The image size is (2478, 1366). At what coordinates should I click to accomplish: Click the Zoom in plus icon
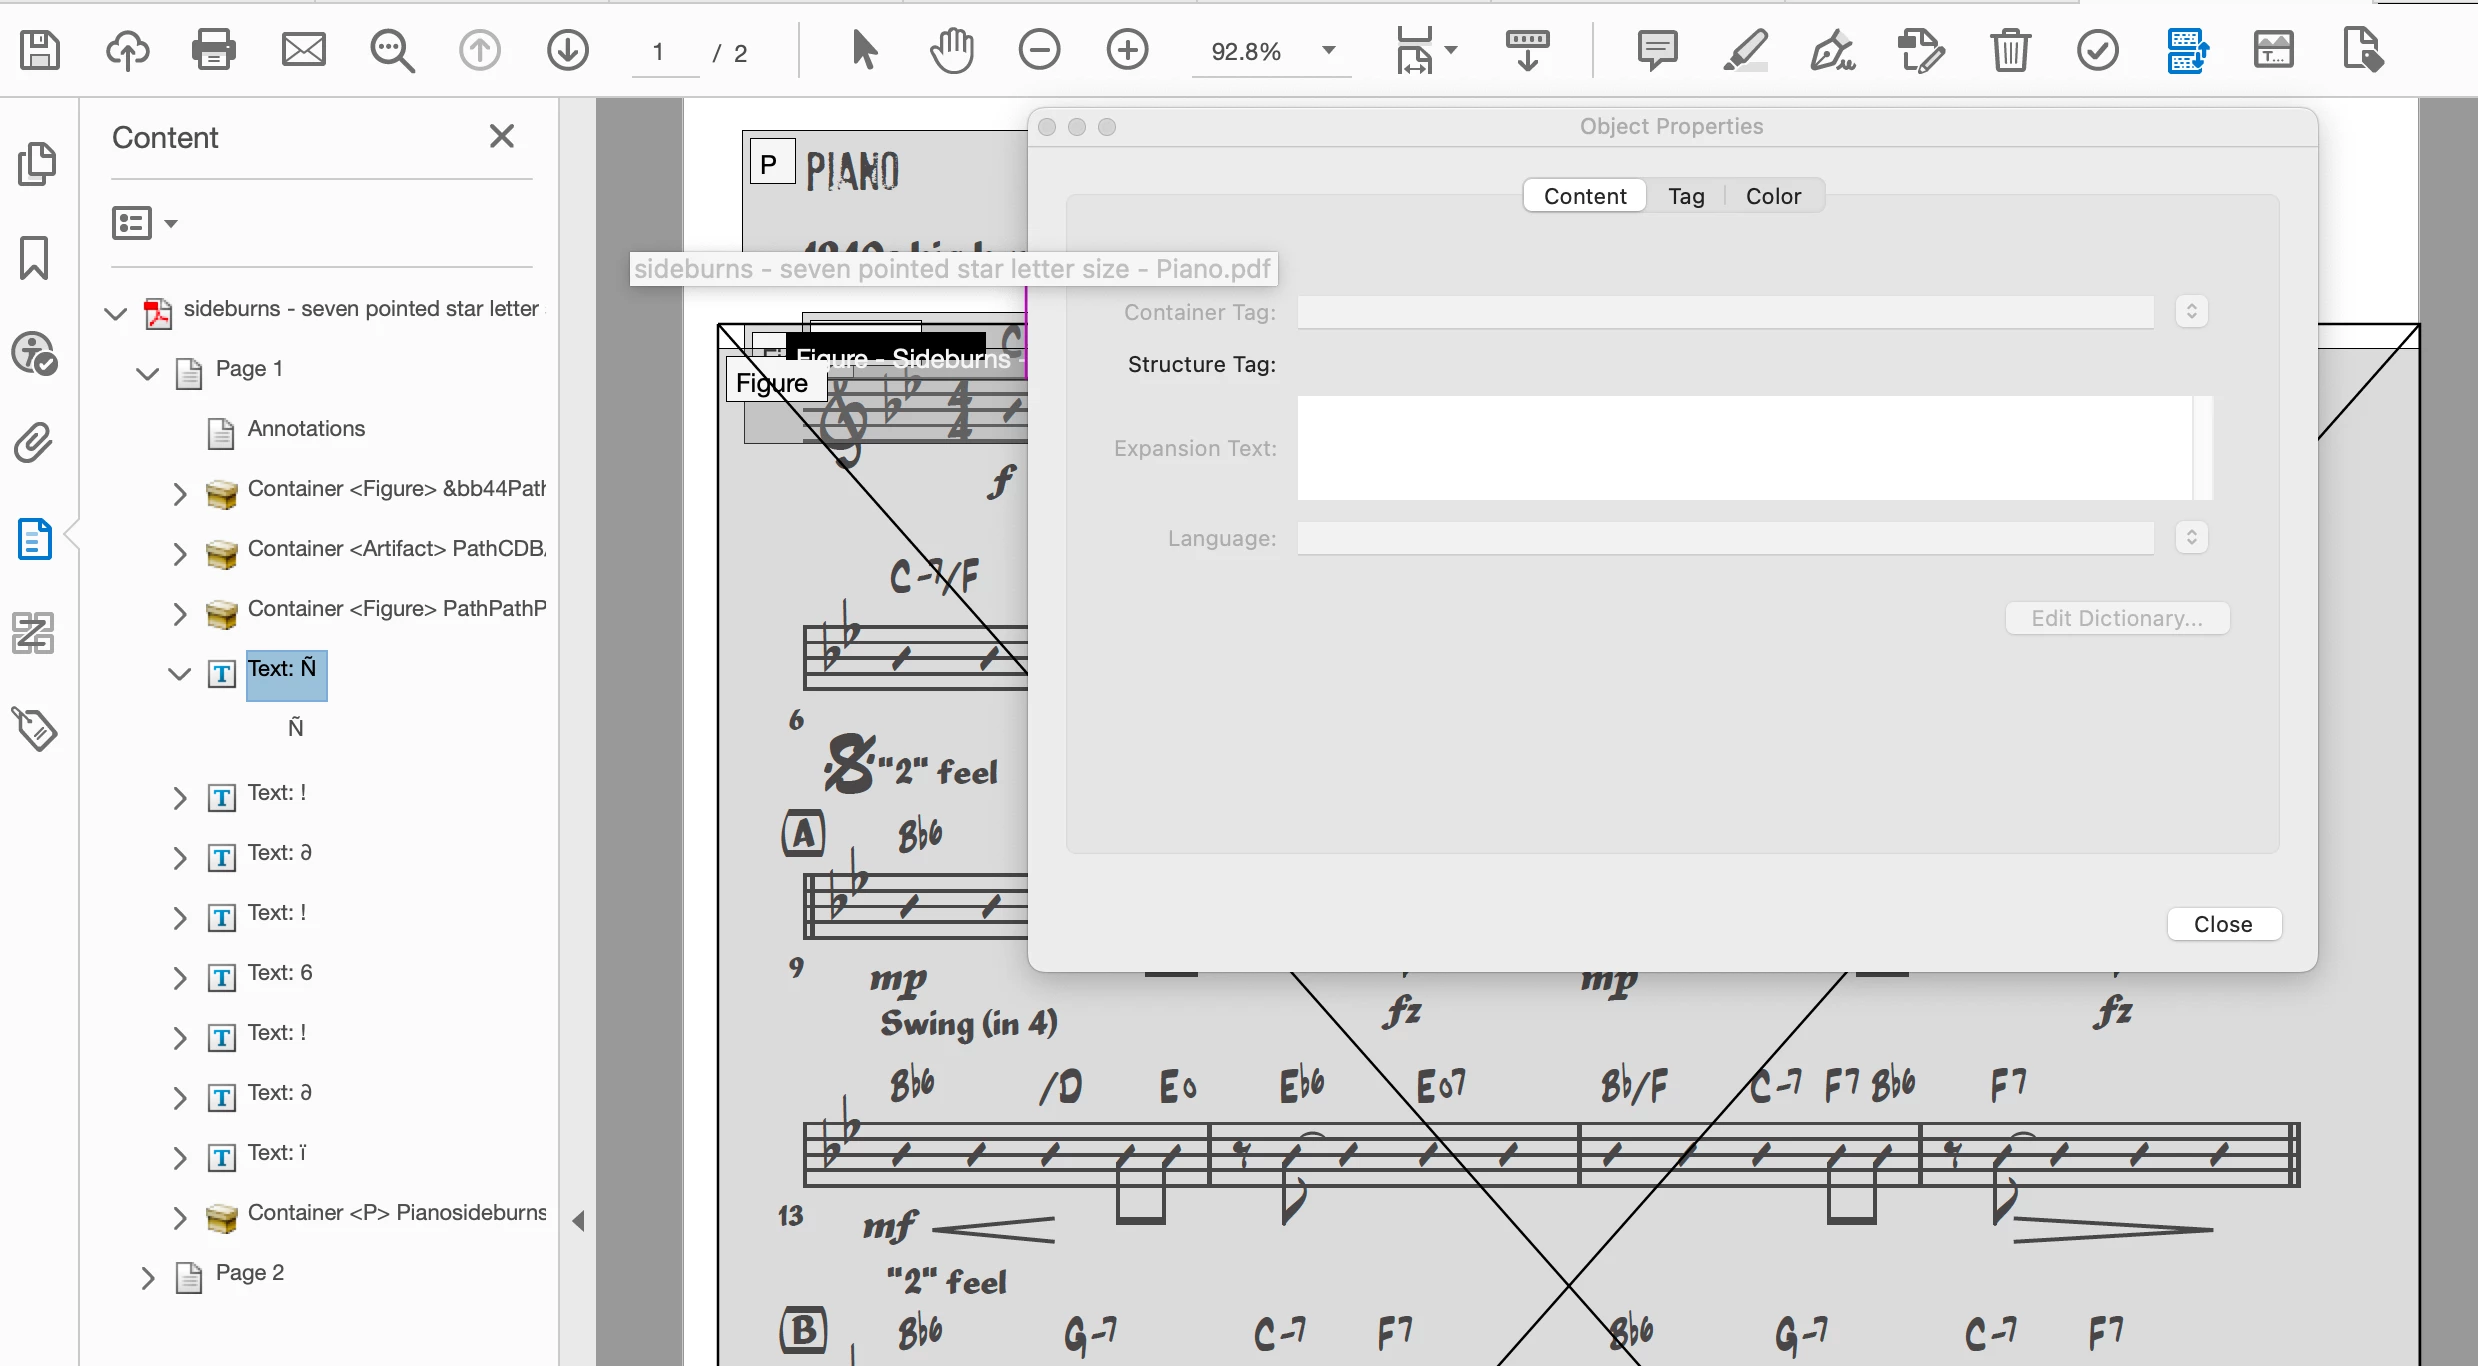(1127, 50)
